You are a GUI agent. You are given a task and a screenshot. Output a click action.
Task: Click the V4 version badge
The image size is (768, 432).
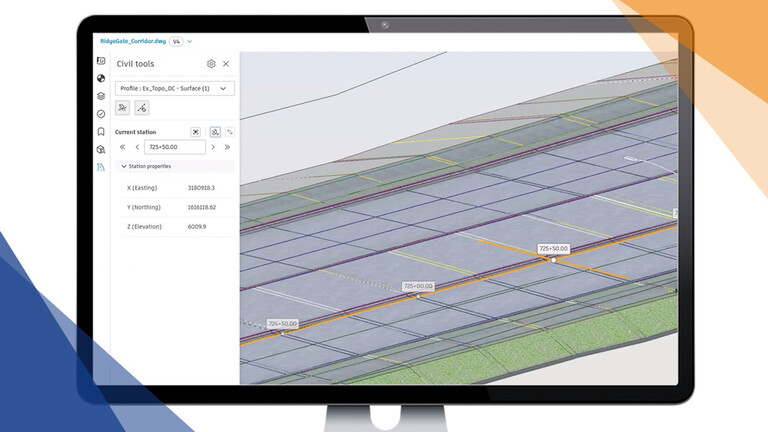176,42
